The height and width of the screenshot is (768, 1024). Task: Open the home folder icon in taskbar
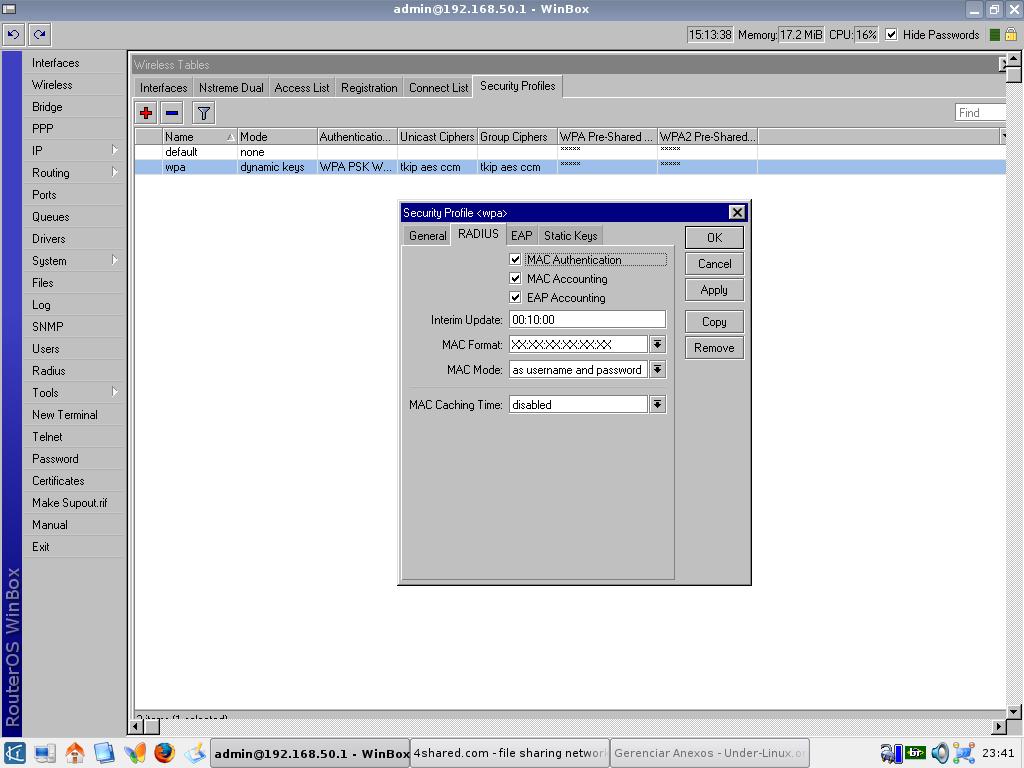pyautogui.click(x=74, y=753)
